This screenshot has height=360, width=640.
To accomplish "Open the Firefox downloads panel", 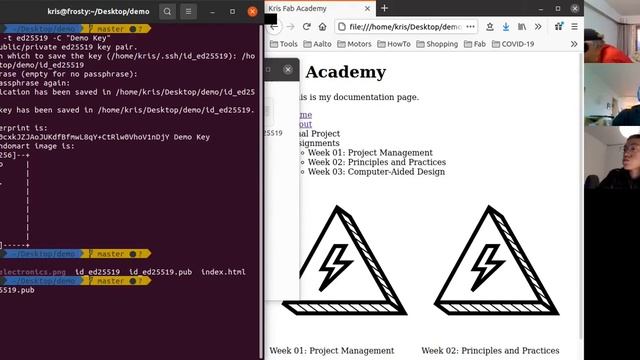I will 506,27.
